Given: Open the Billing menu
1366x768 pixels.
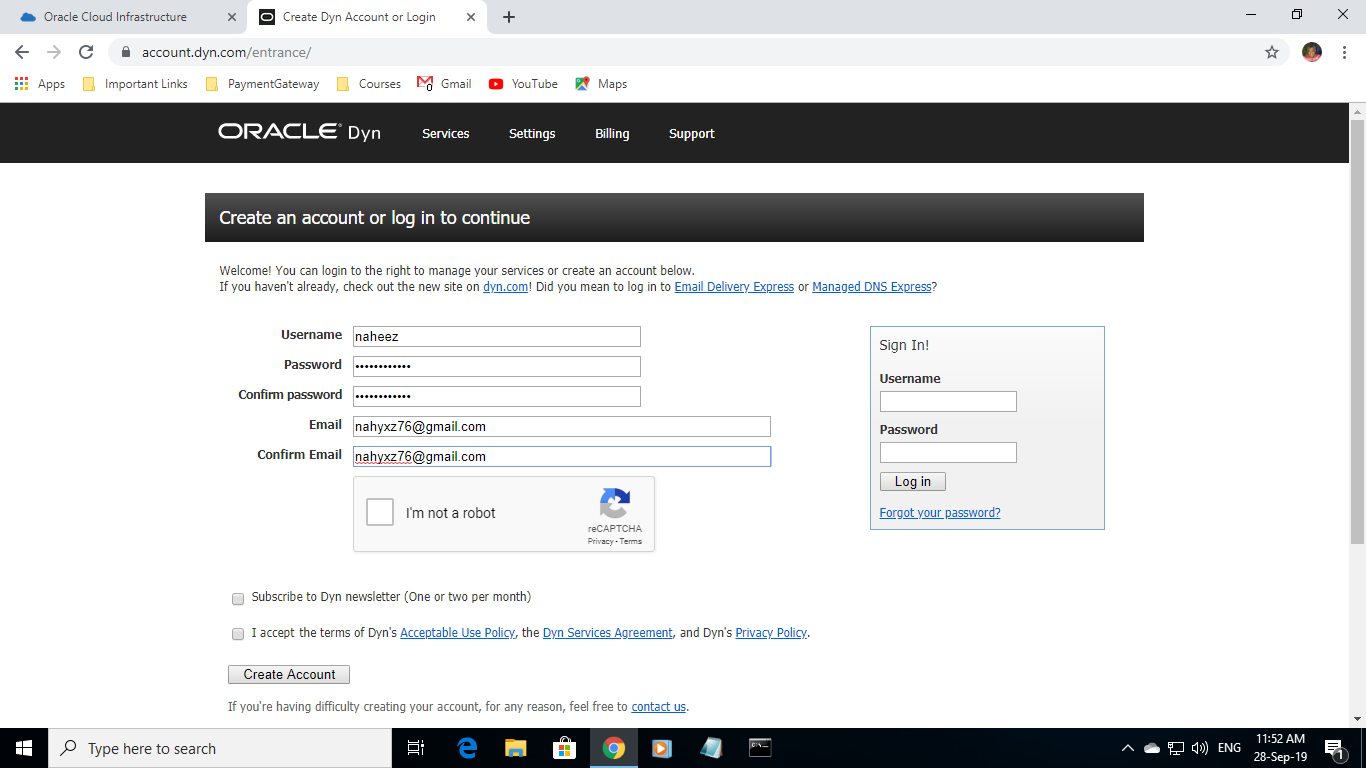Looking at the screenshot, I should (x=612, y=133).
